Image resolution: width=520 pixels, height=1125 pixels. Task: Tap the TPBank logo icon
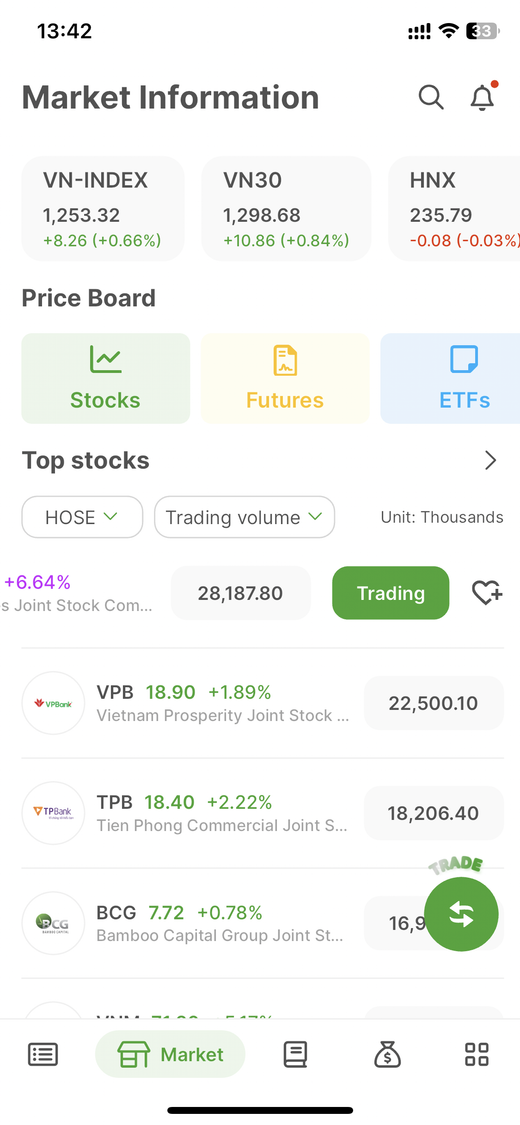click(x=54, y=813)
